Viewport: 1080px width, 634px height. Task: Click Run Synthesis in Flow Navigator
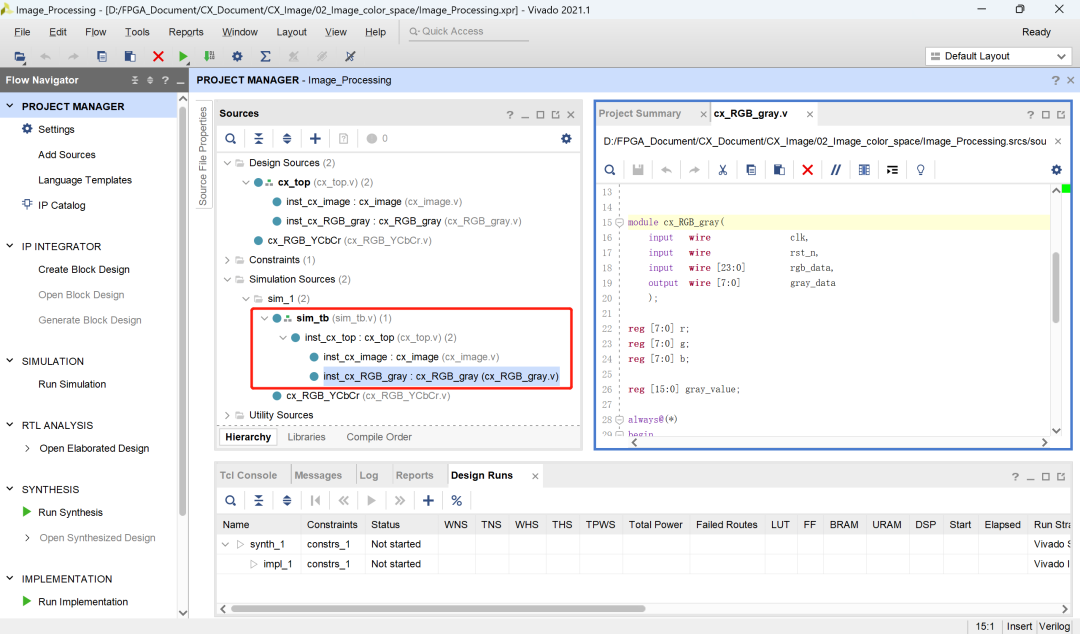coord(70,512)
